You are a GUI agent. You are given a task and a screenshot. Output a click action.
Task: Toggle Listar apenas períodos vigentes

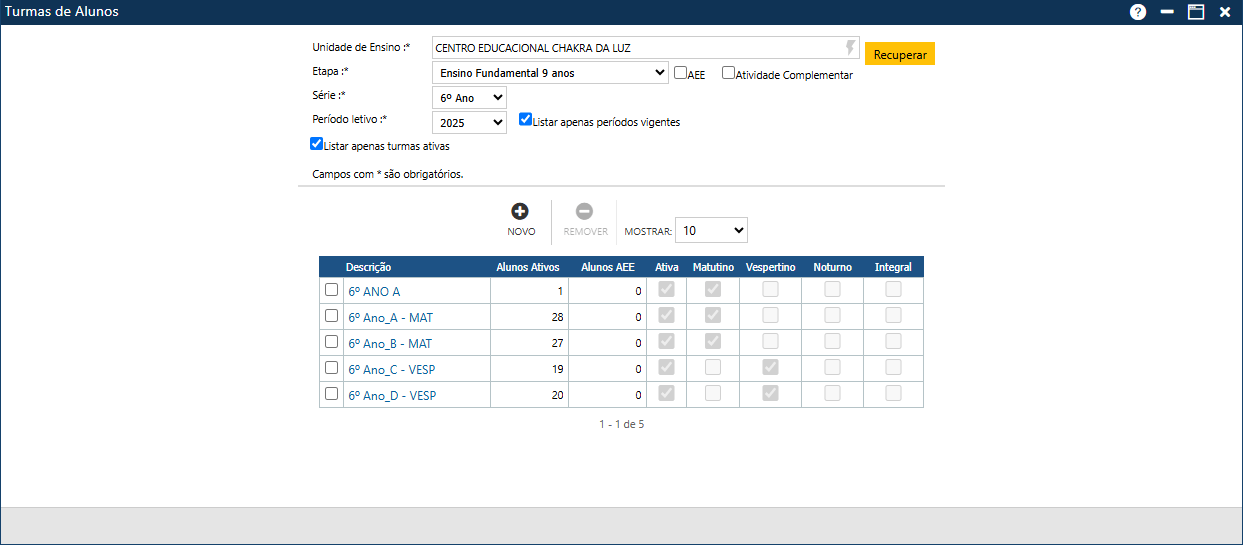[x=525, y=120]
